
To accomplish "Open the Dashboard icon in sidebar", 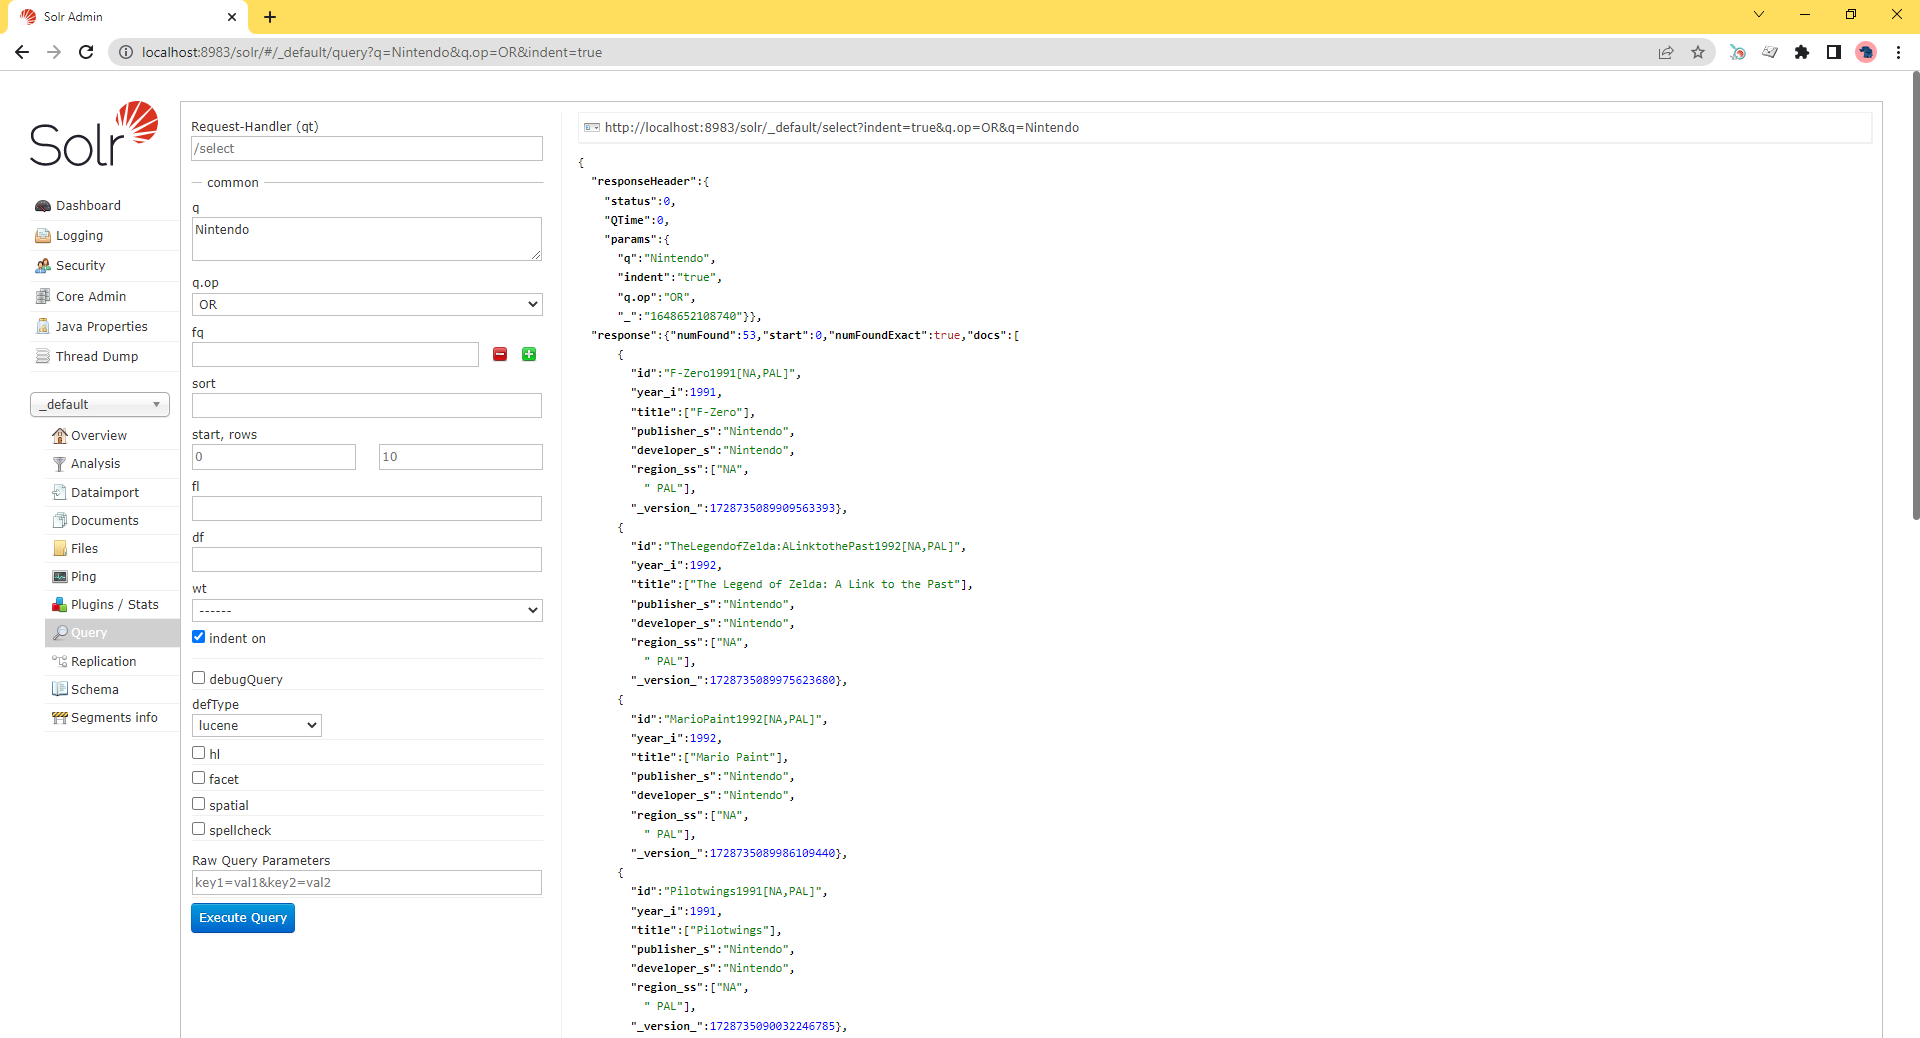I will [x=42, y=206].
